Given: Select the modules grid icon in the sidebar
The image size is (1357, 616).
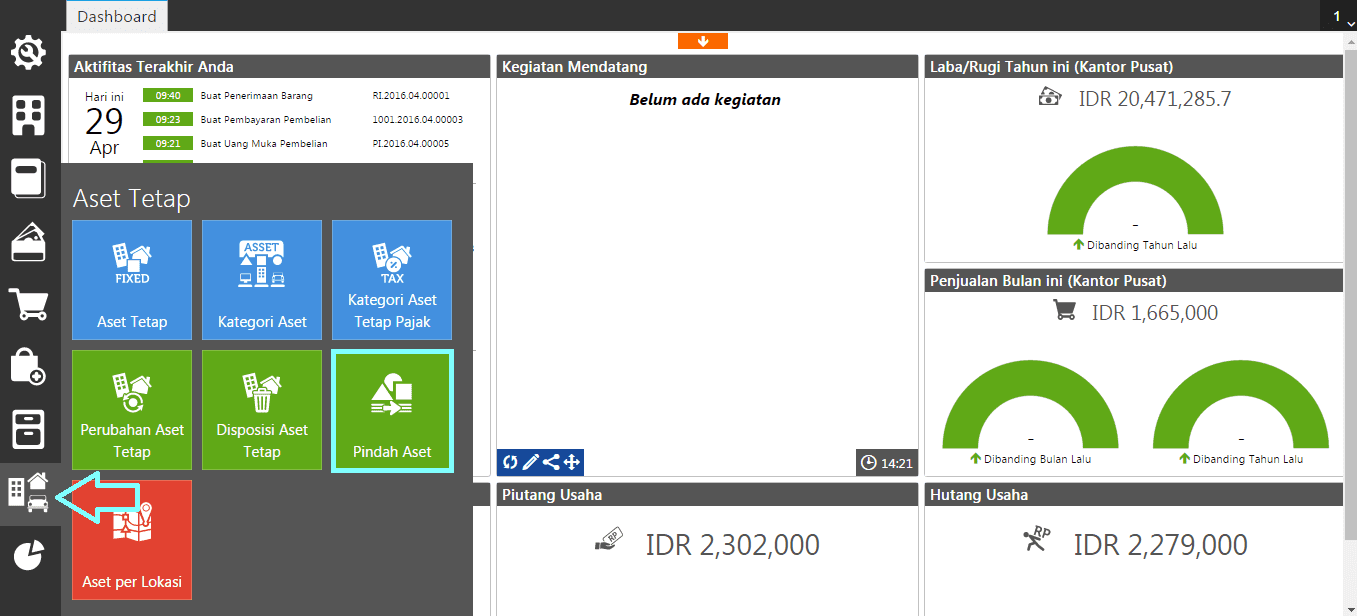Looking at the screenshot, I should pos(29,115).
